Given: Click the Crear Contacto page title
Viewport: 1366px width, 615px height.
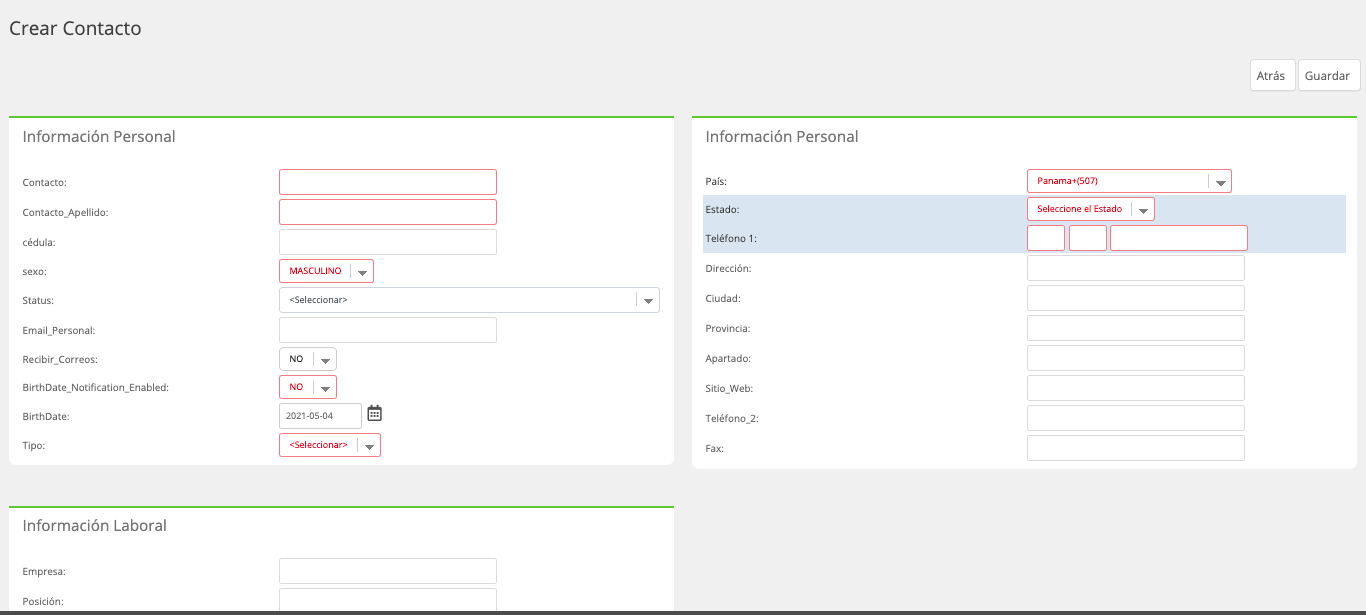Looking at the screenshot, I should [75, 28].
